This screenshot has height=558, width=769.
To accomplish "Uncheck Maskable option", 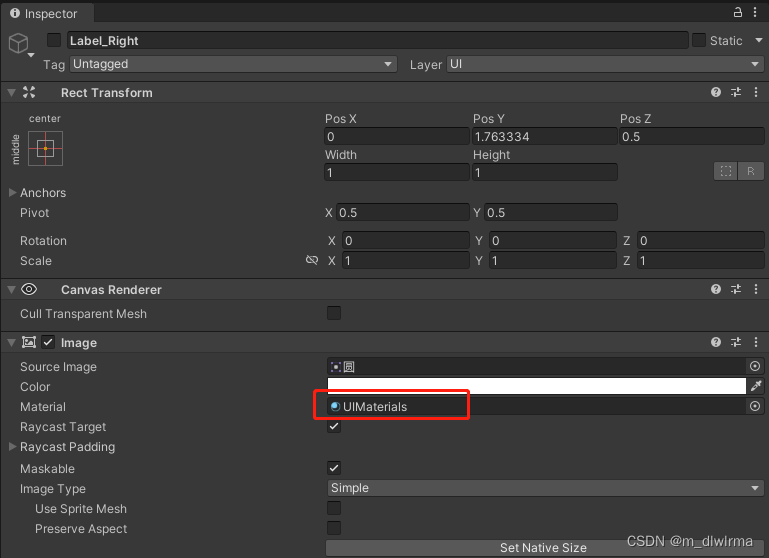I will 334,468.
